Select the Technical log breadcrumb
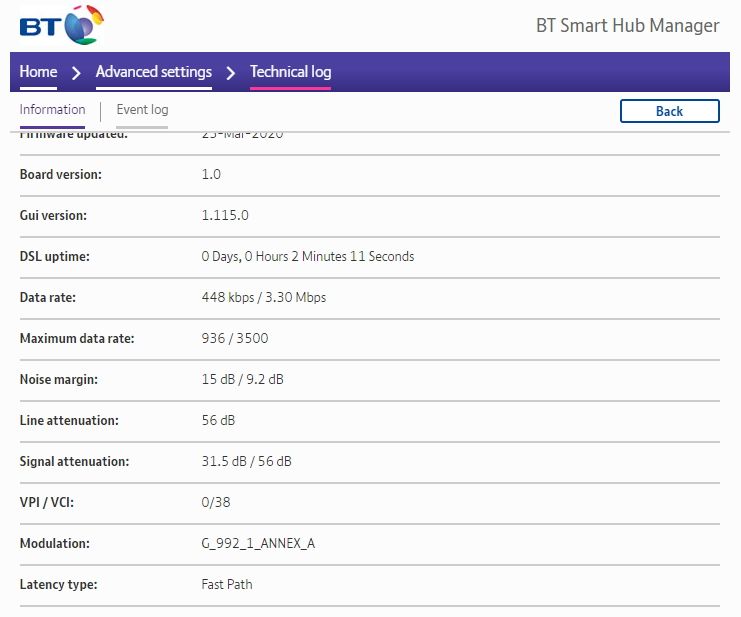 point(290,72)
